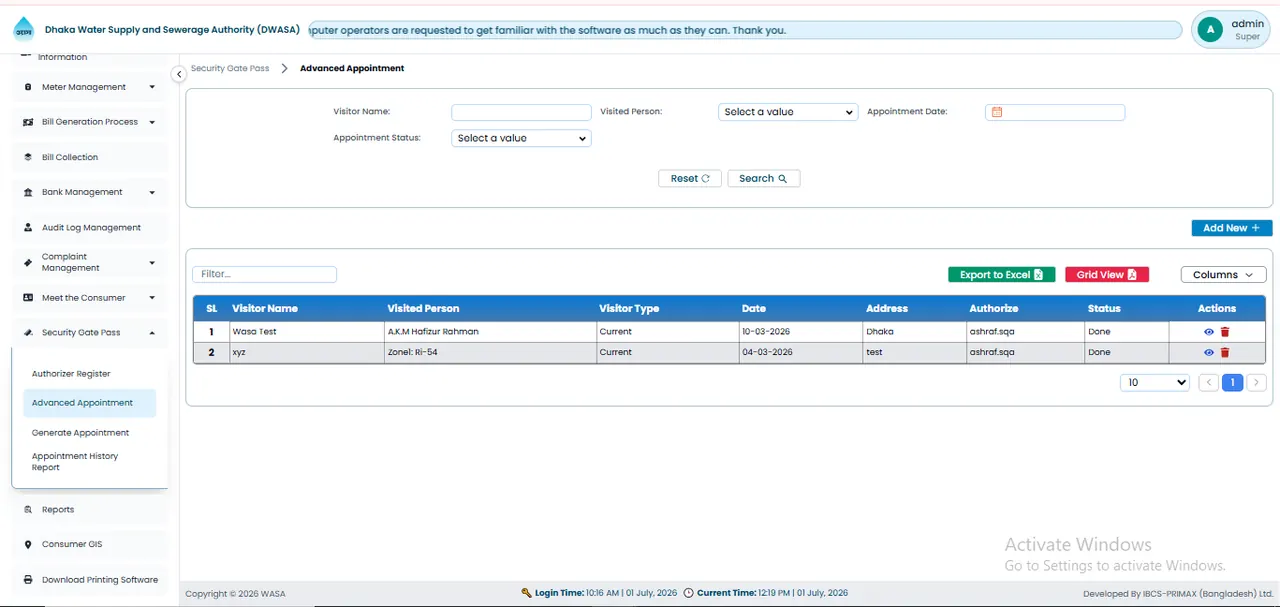Viewport: 1280px width, 607px height.
Task: Collapse the sidebar with the chevron arrow
Action: pyautogui.click(x=179, y=74)
